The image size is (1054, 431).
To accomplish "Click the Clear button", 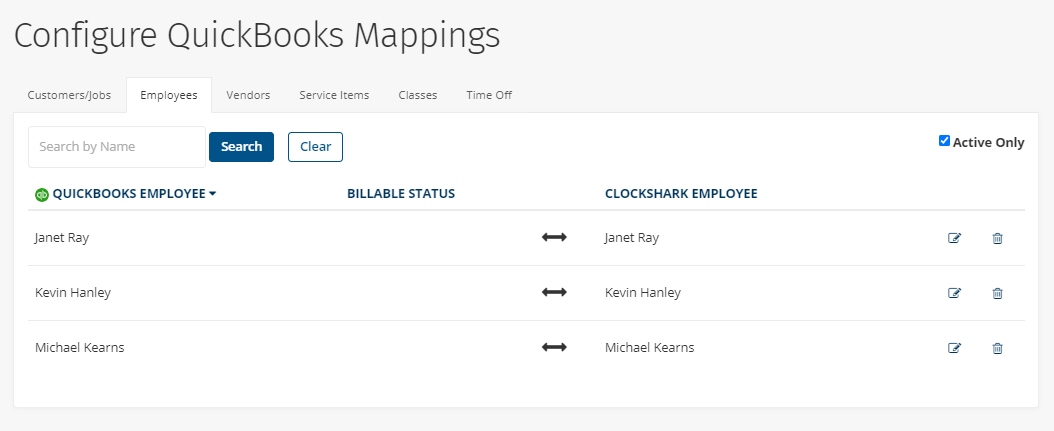I will [x=315, y=147].
